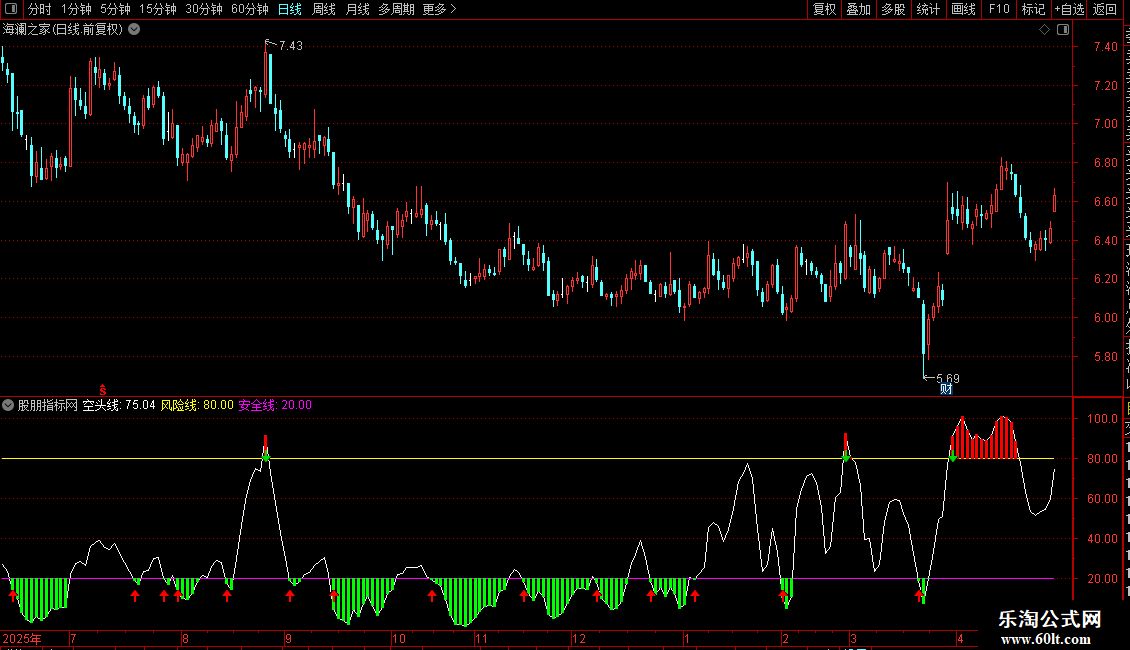Switch to 日线 daily chart
The height and width of the screenshot is (650, 1130).
tap(290, 9)
